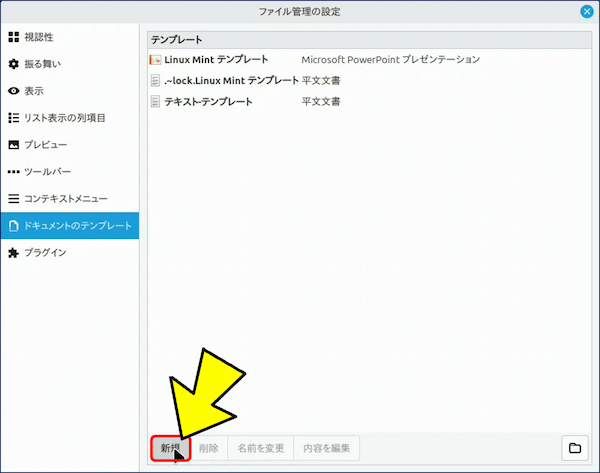Click the 削除 button

[x=209, y=448]
